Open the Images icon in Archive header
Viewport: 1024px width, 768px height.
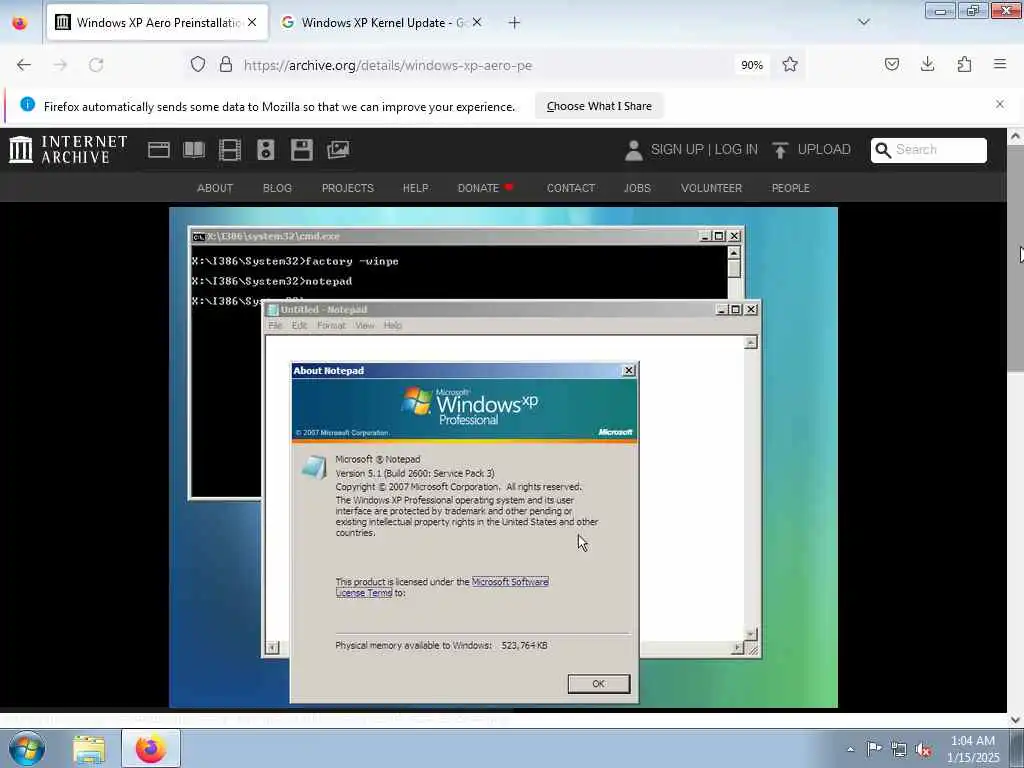(x=338, y=150)
